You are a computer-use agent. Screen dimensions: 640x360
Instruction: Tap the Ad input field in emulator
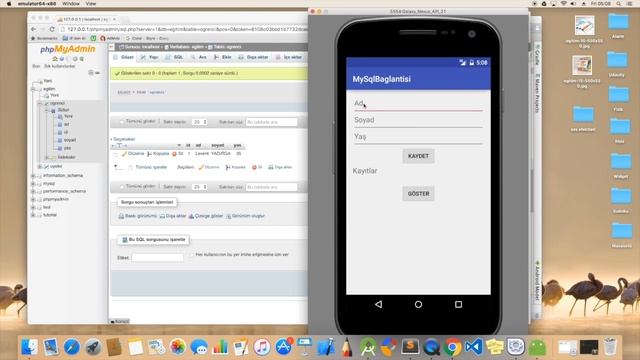(418, 104)
